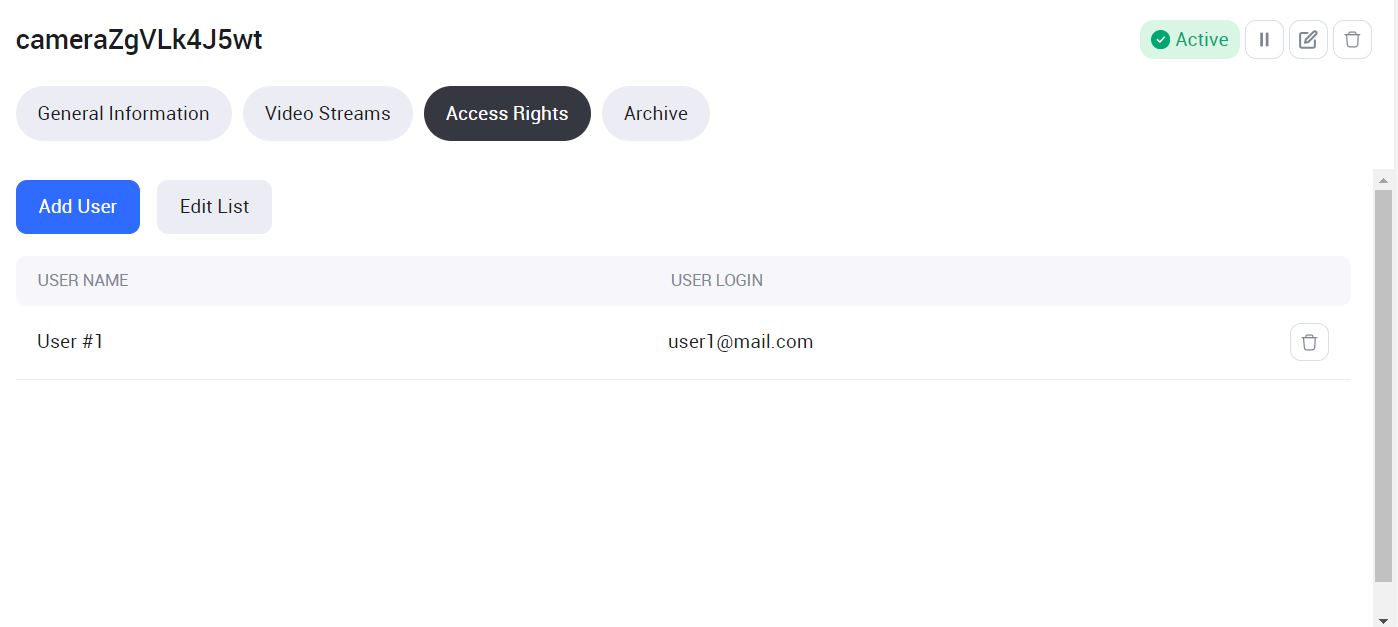Click the user1@mail.com login text
The height and width of the screenshot is (627, 1398).
(741, 342)
